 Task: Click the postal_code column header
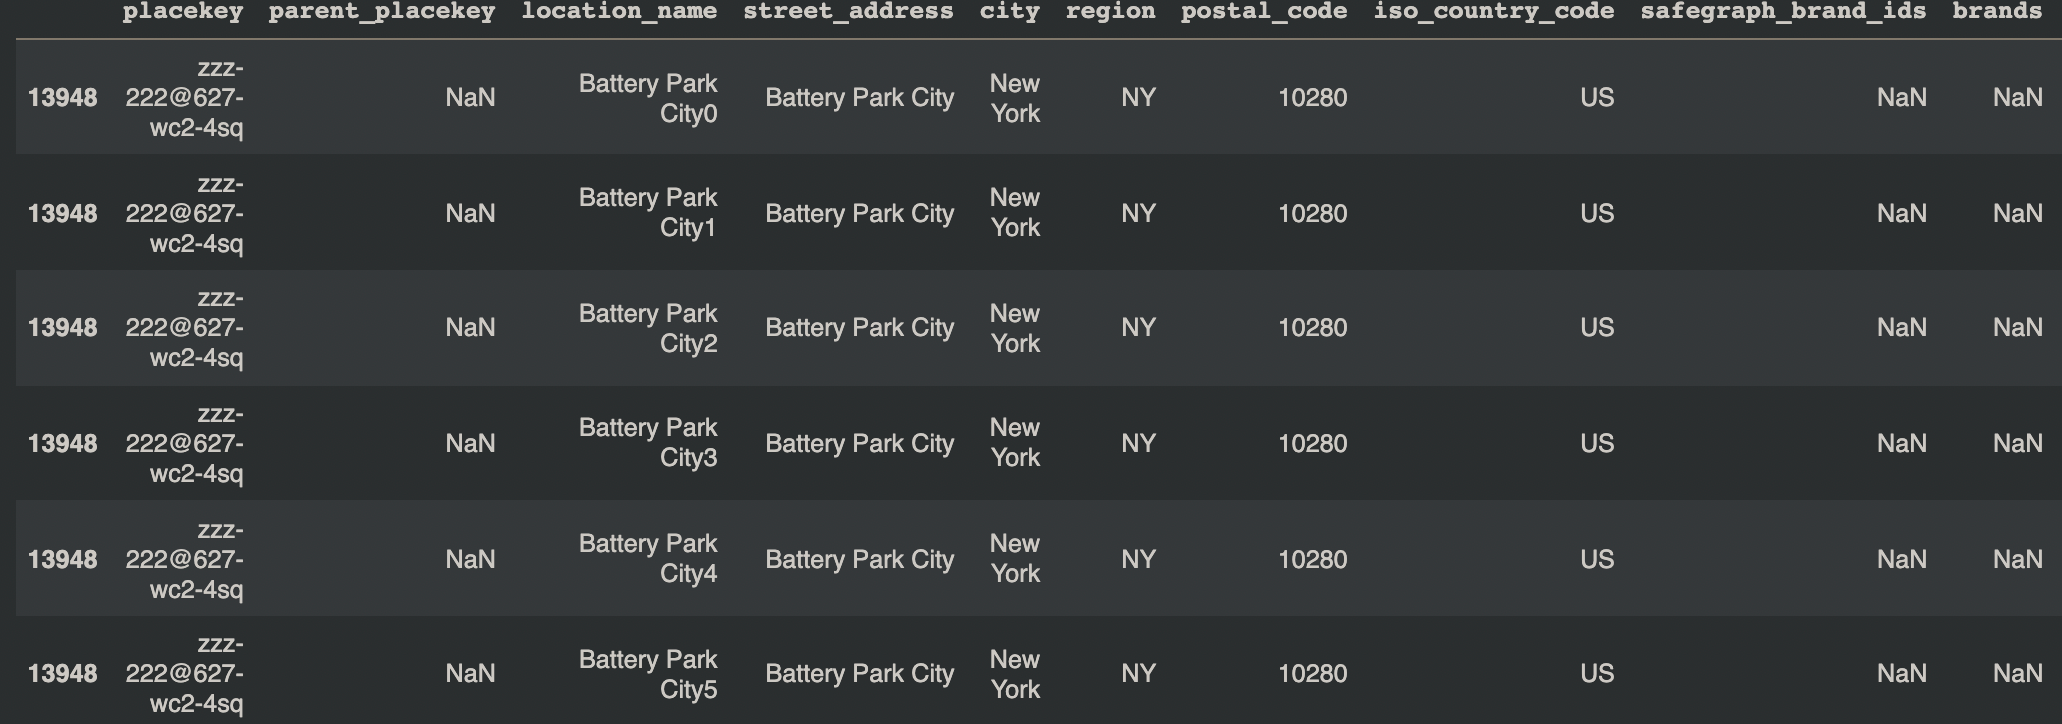click(1264, 12)
